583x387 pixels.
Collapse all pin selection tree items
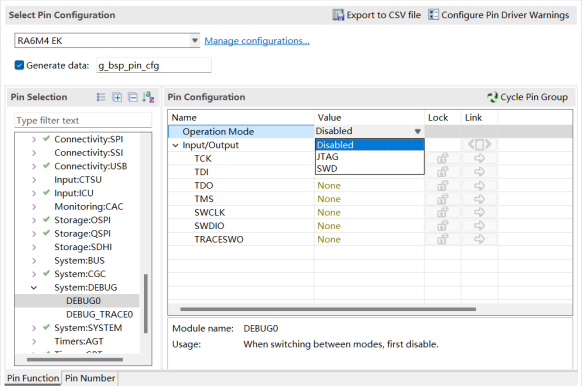[x=133, y=97]
